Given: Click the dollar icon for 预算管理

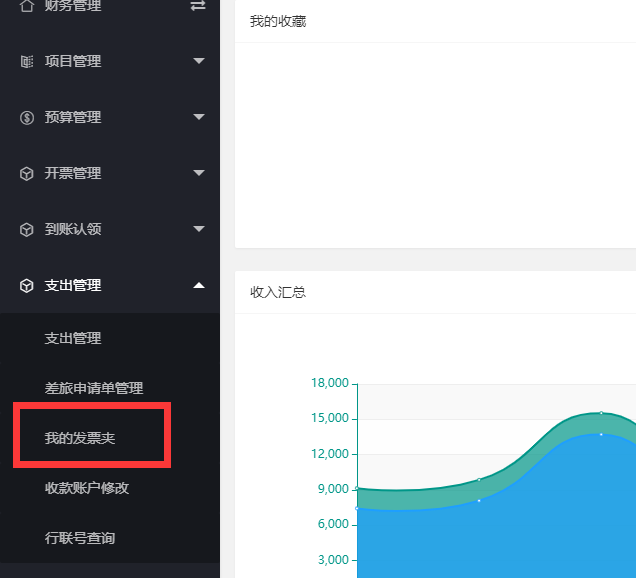Looking at the screenshot, I should (27, 118).
